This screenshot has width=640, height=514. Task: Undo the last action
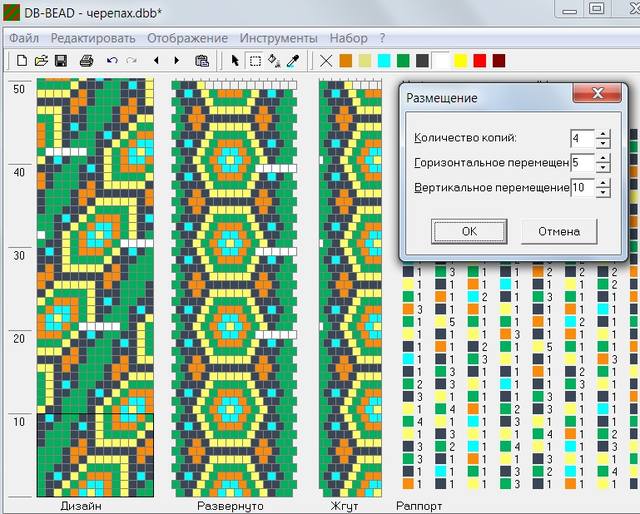[111, 61]
